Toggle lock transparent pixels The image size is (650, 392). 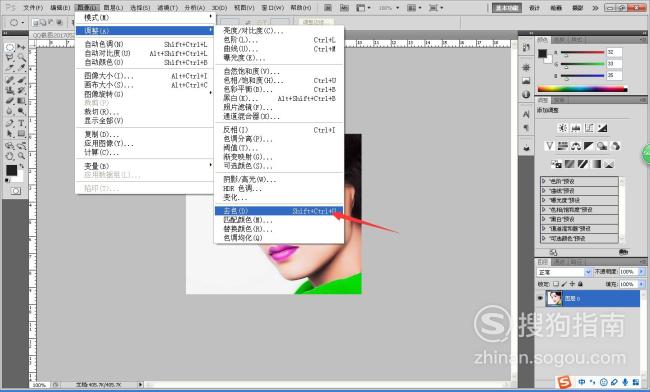point(556,284)
